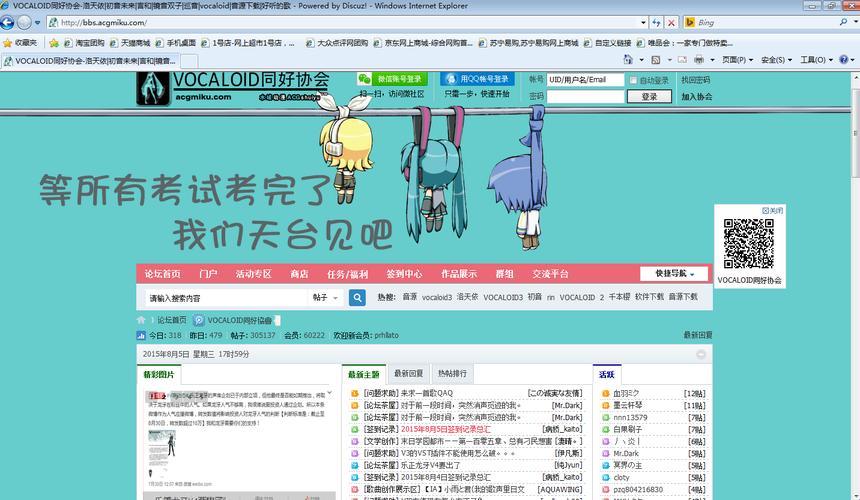Viewport: 860px width, 500px height.
Task: Open 收藏夹 favorites star
Action: coord(20,43)
